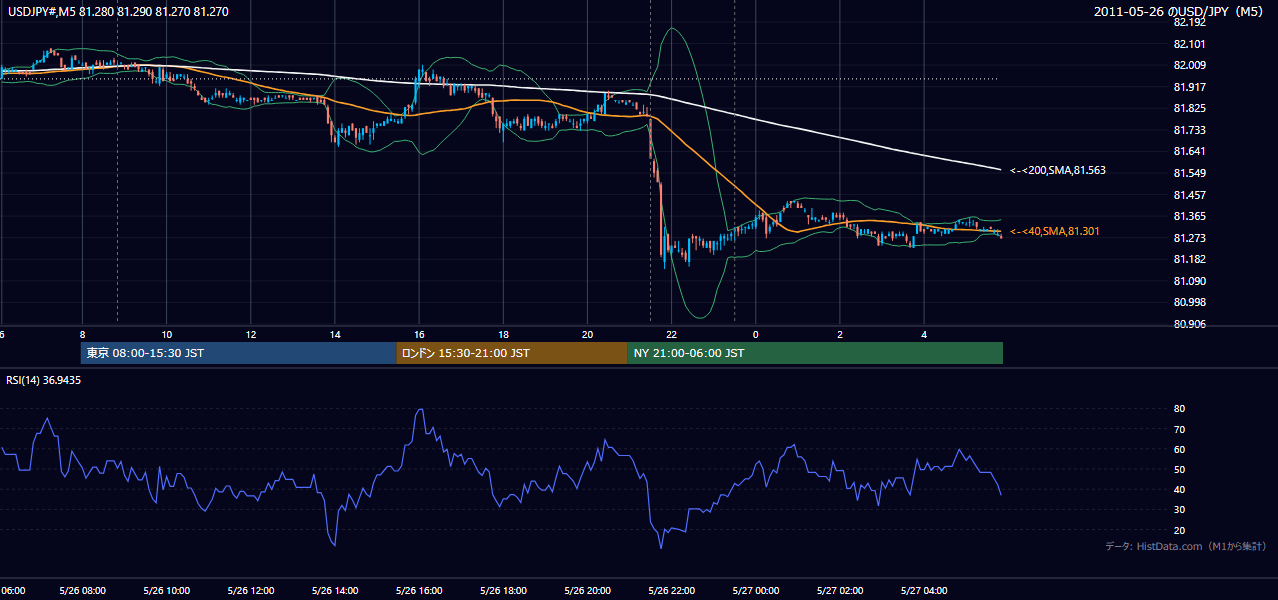This screenshot has width=1278, height=600.
Task: Click price axis value 81.365
Action: click(1189, 216)
